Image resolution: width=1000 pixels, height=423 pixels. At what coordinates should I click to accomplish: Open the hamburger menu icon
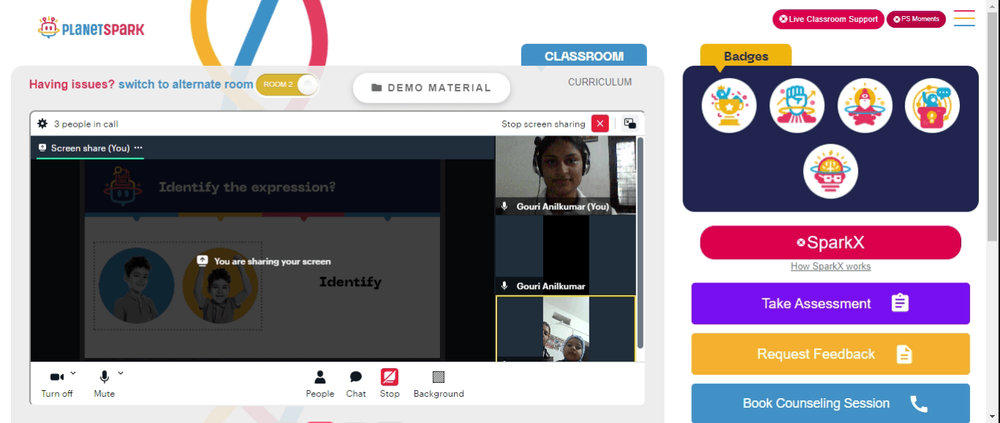(x=964, y=19)
